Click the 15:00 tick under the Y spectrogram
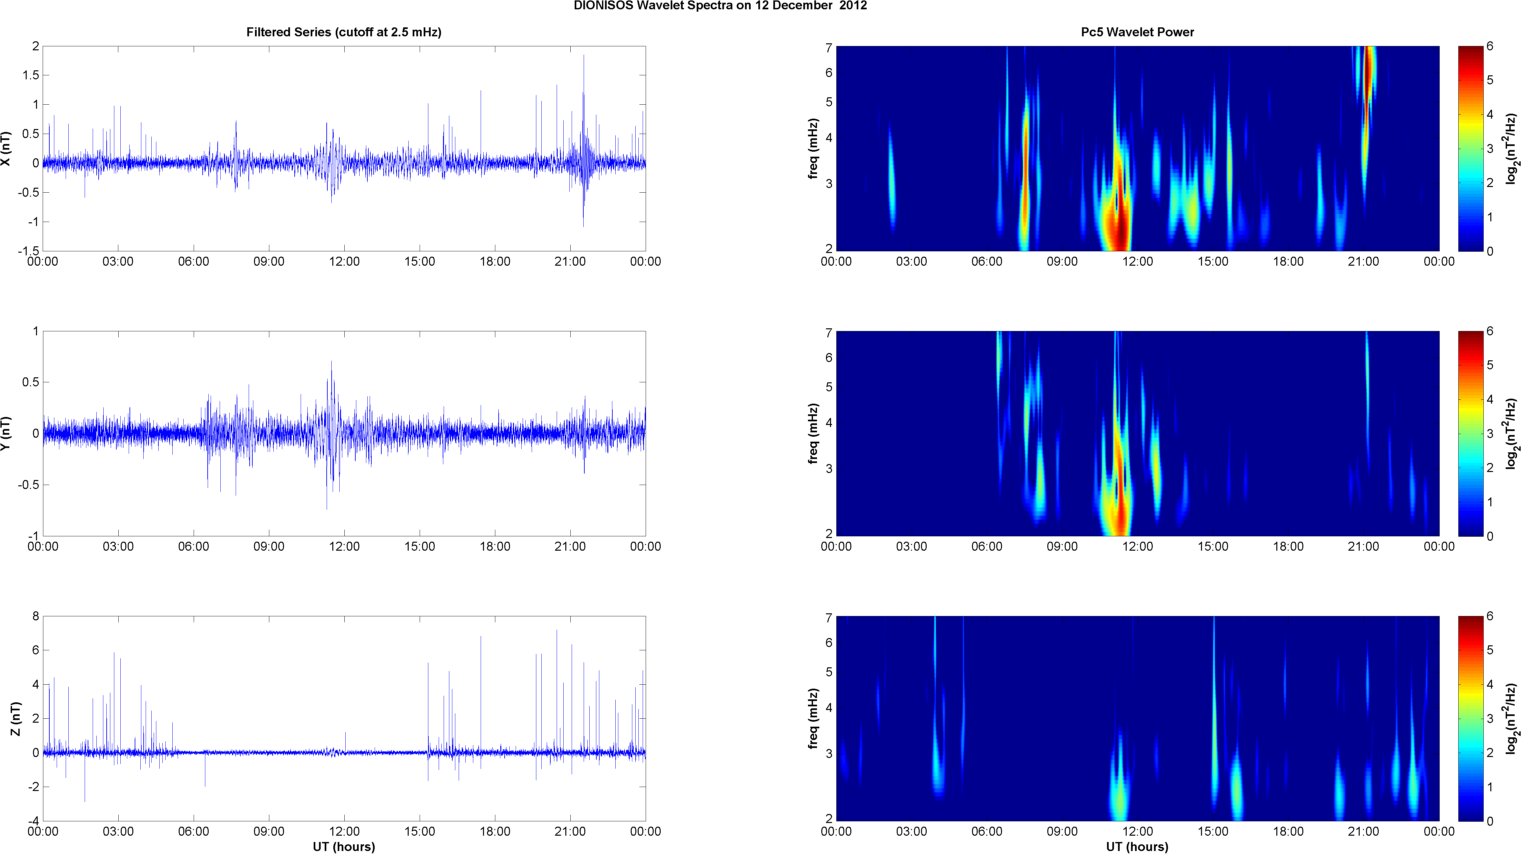Viewport: 1521px width, 854px height. (x=1213, y=546)
